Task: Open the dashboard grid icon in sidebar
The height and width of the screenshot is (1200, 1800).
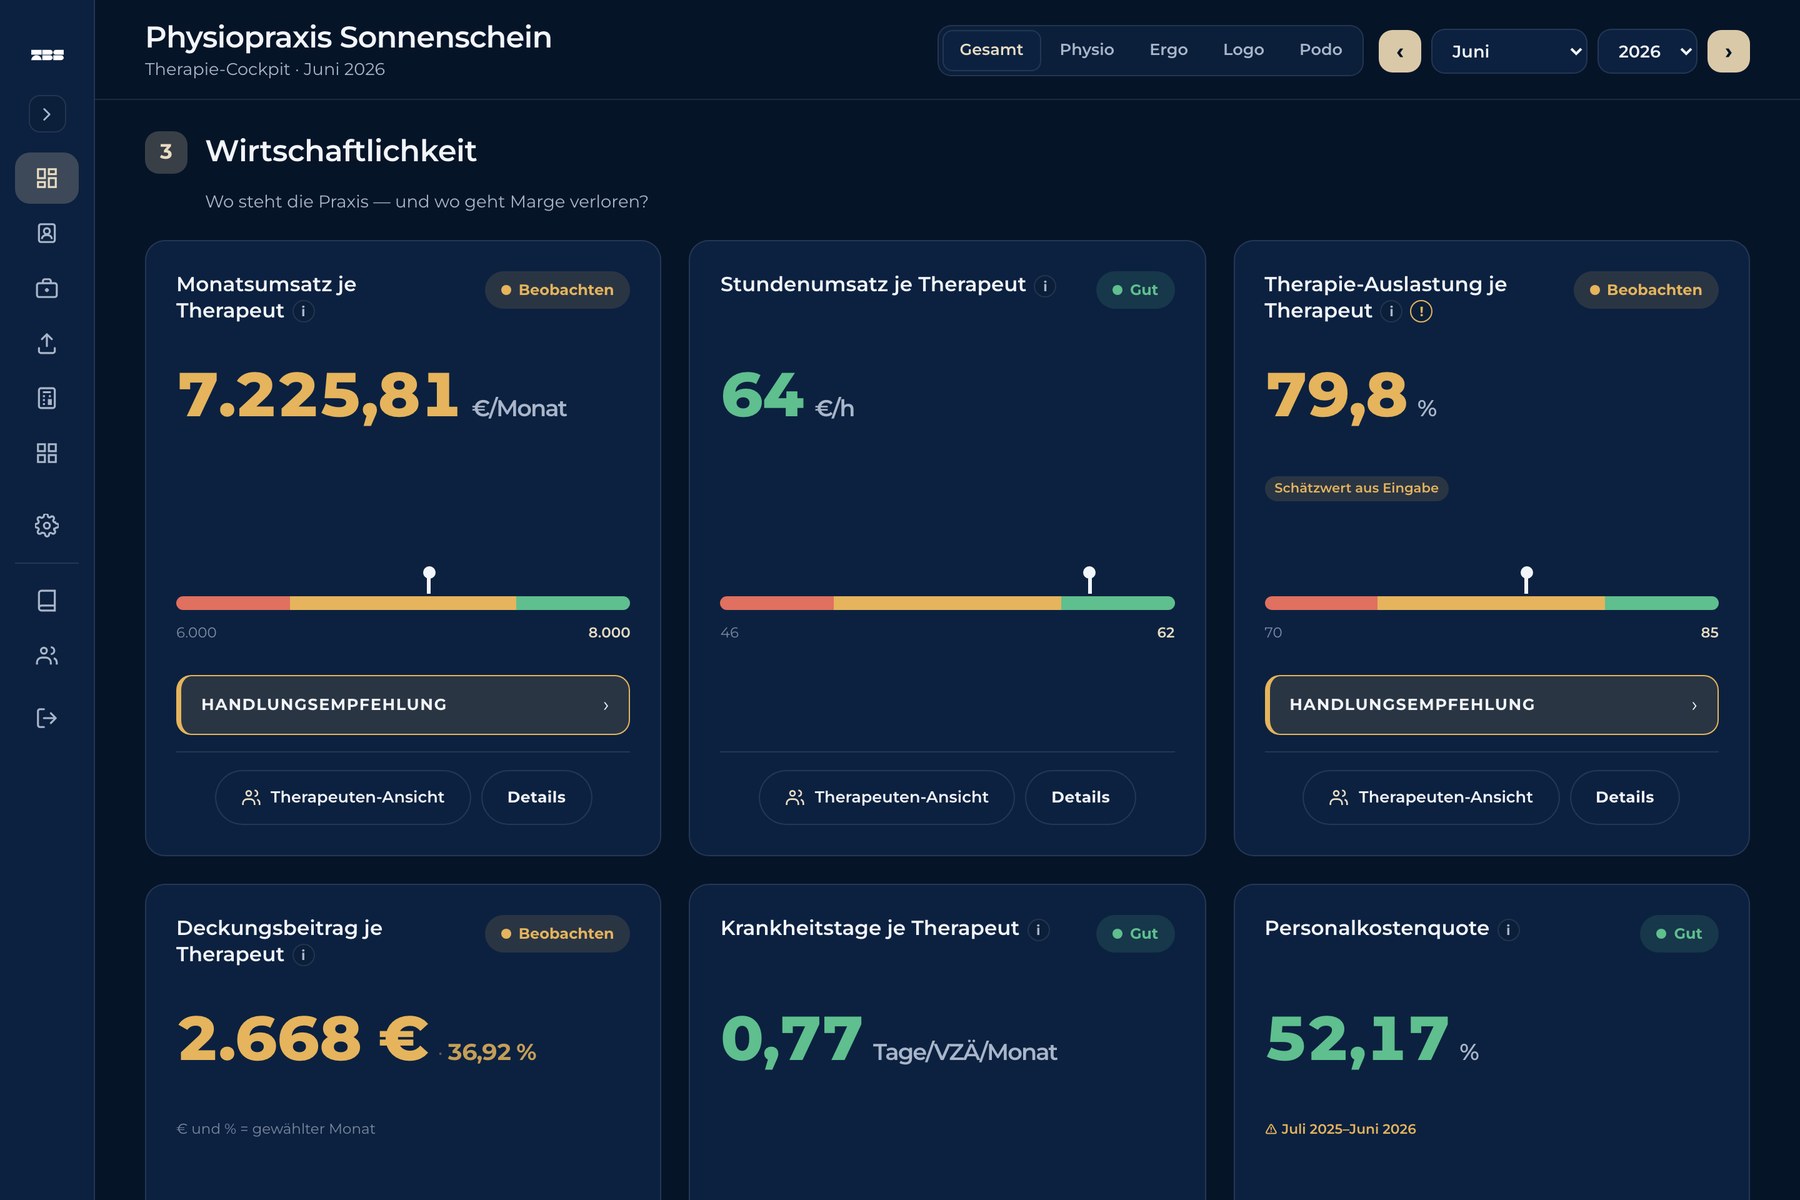Action: (x=47, y=178)
